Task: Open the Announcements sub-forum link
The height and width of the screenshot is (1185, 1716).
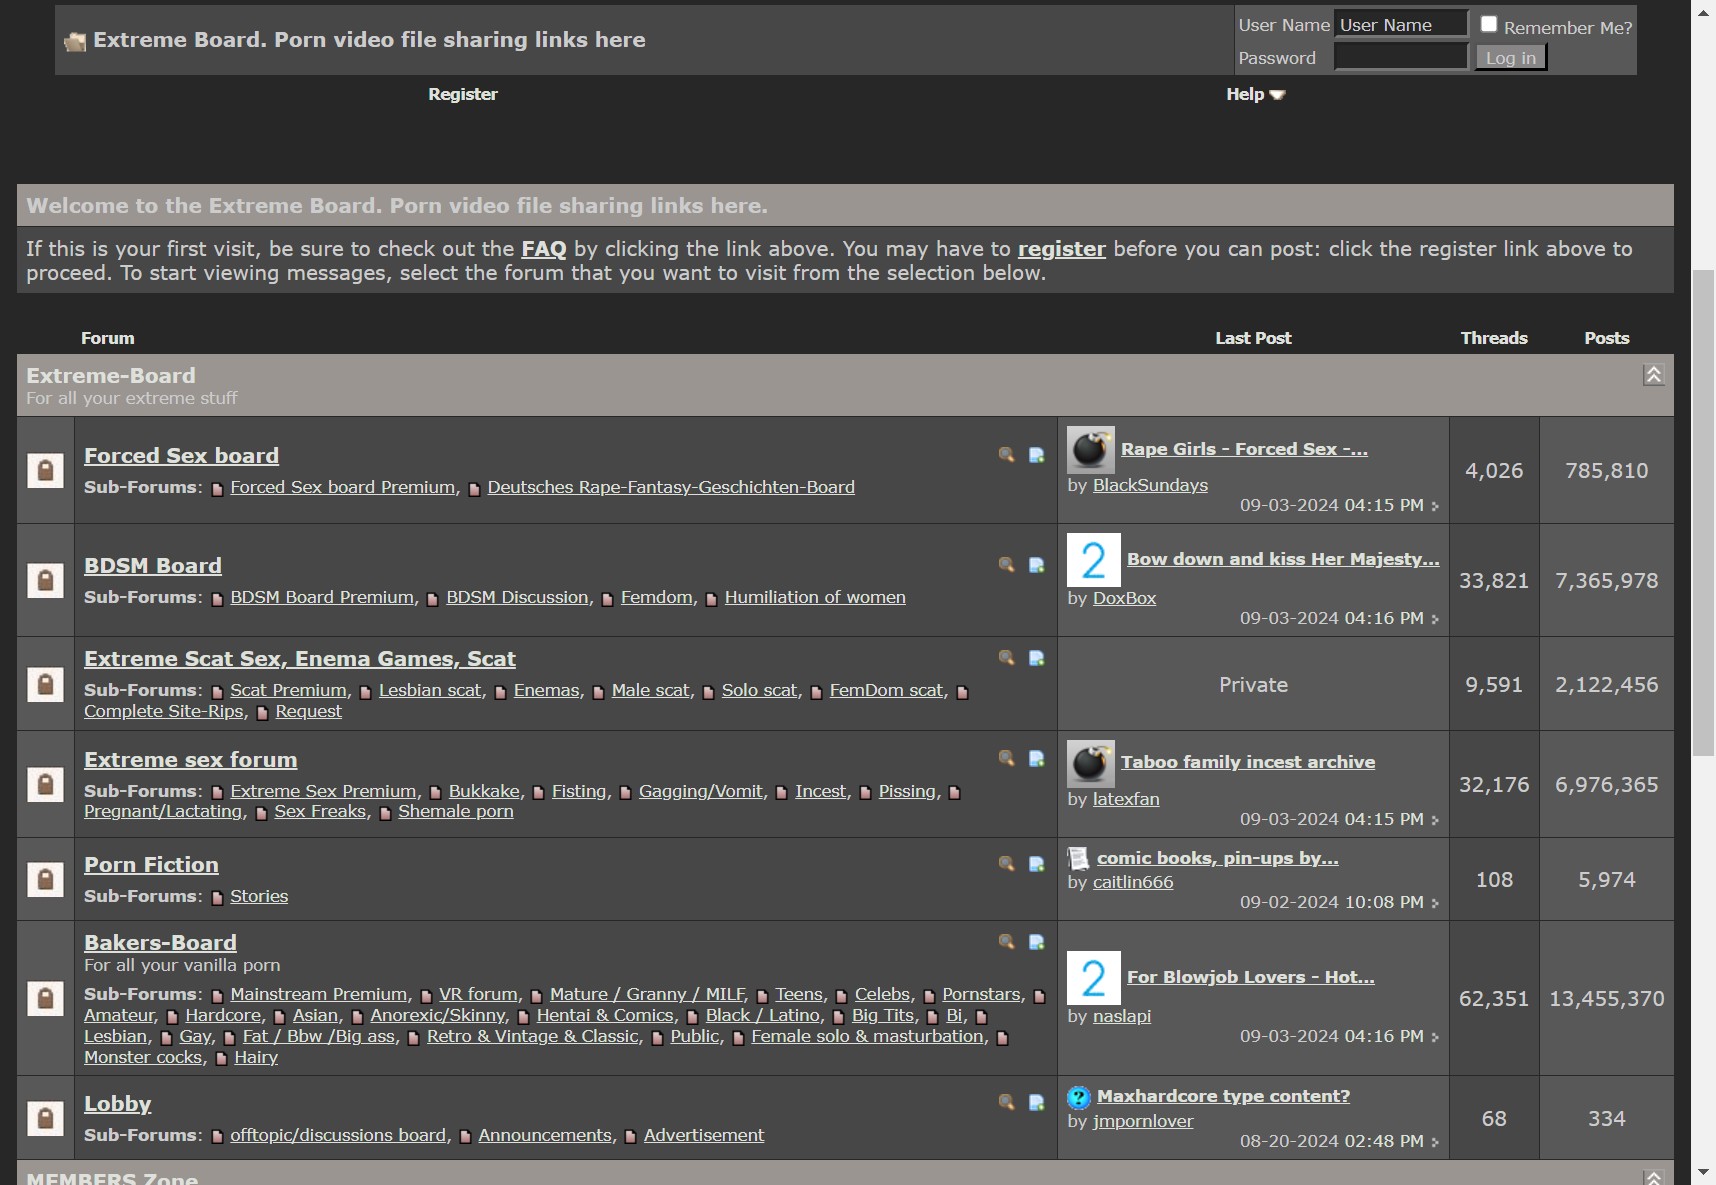Action: [x=544, y=1135]
